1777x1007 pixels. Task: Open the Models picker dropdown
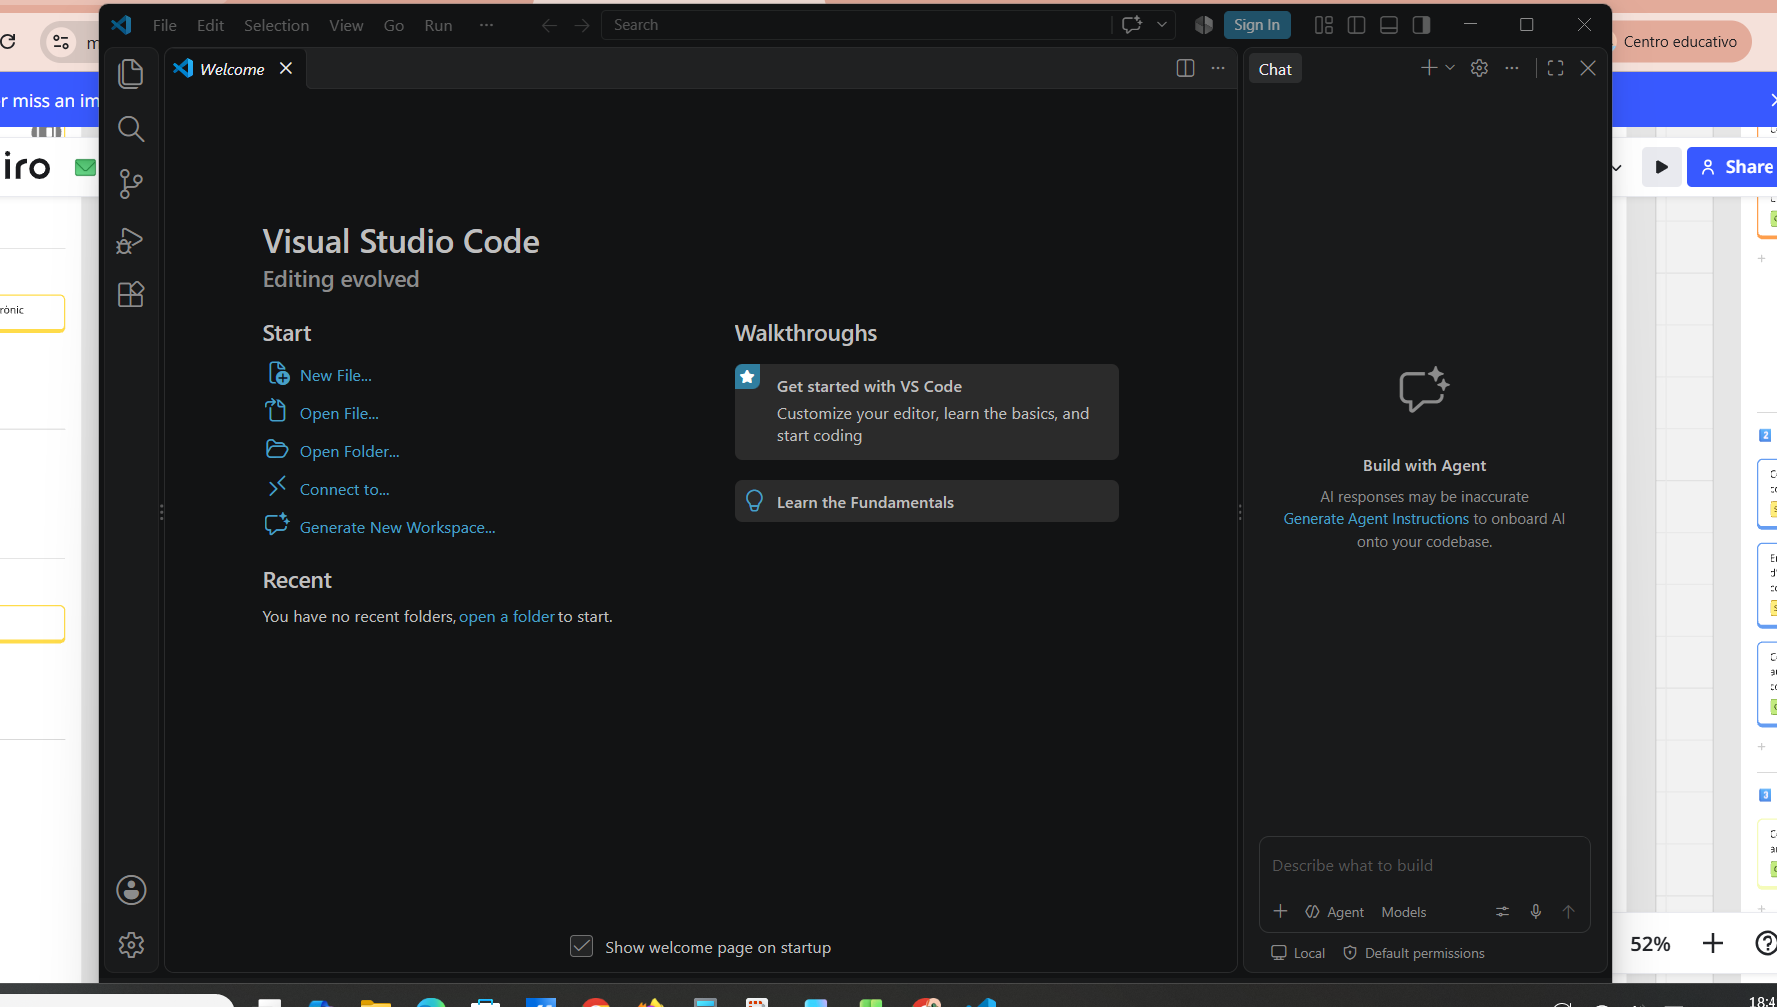[x=1403, y=912]
